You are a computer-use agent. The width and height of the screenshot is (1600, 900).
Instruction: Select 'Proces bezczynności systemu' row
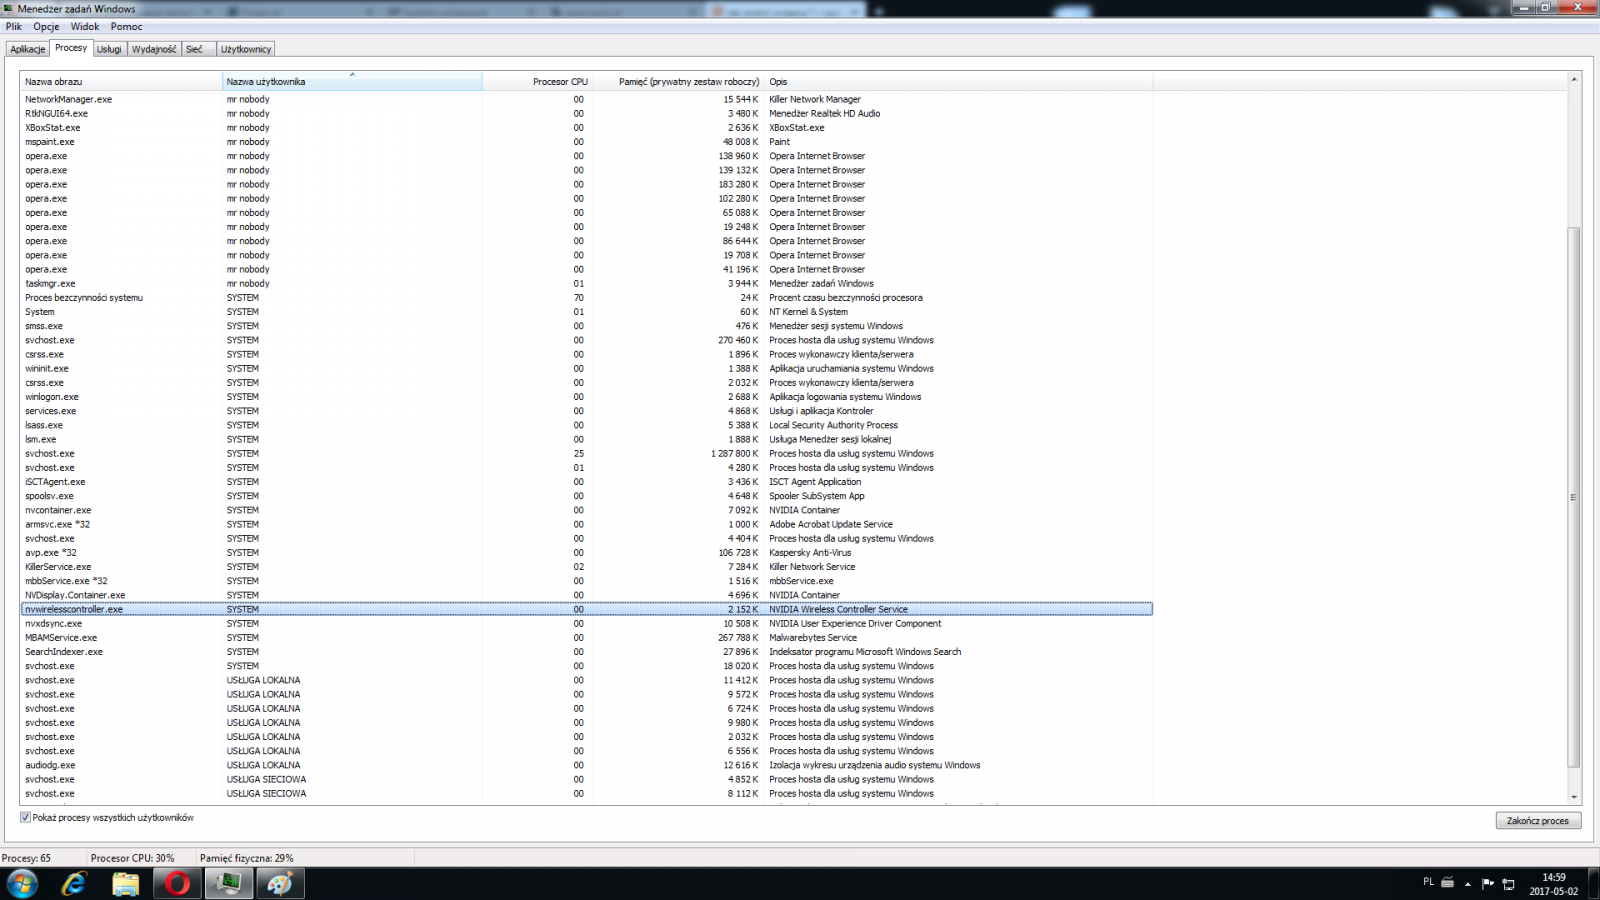(586, 298)
